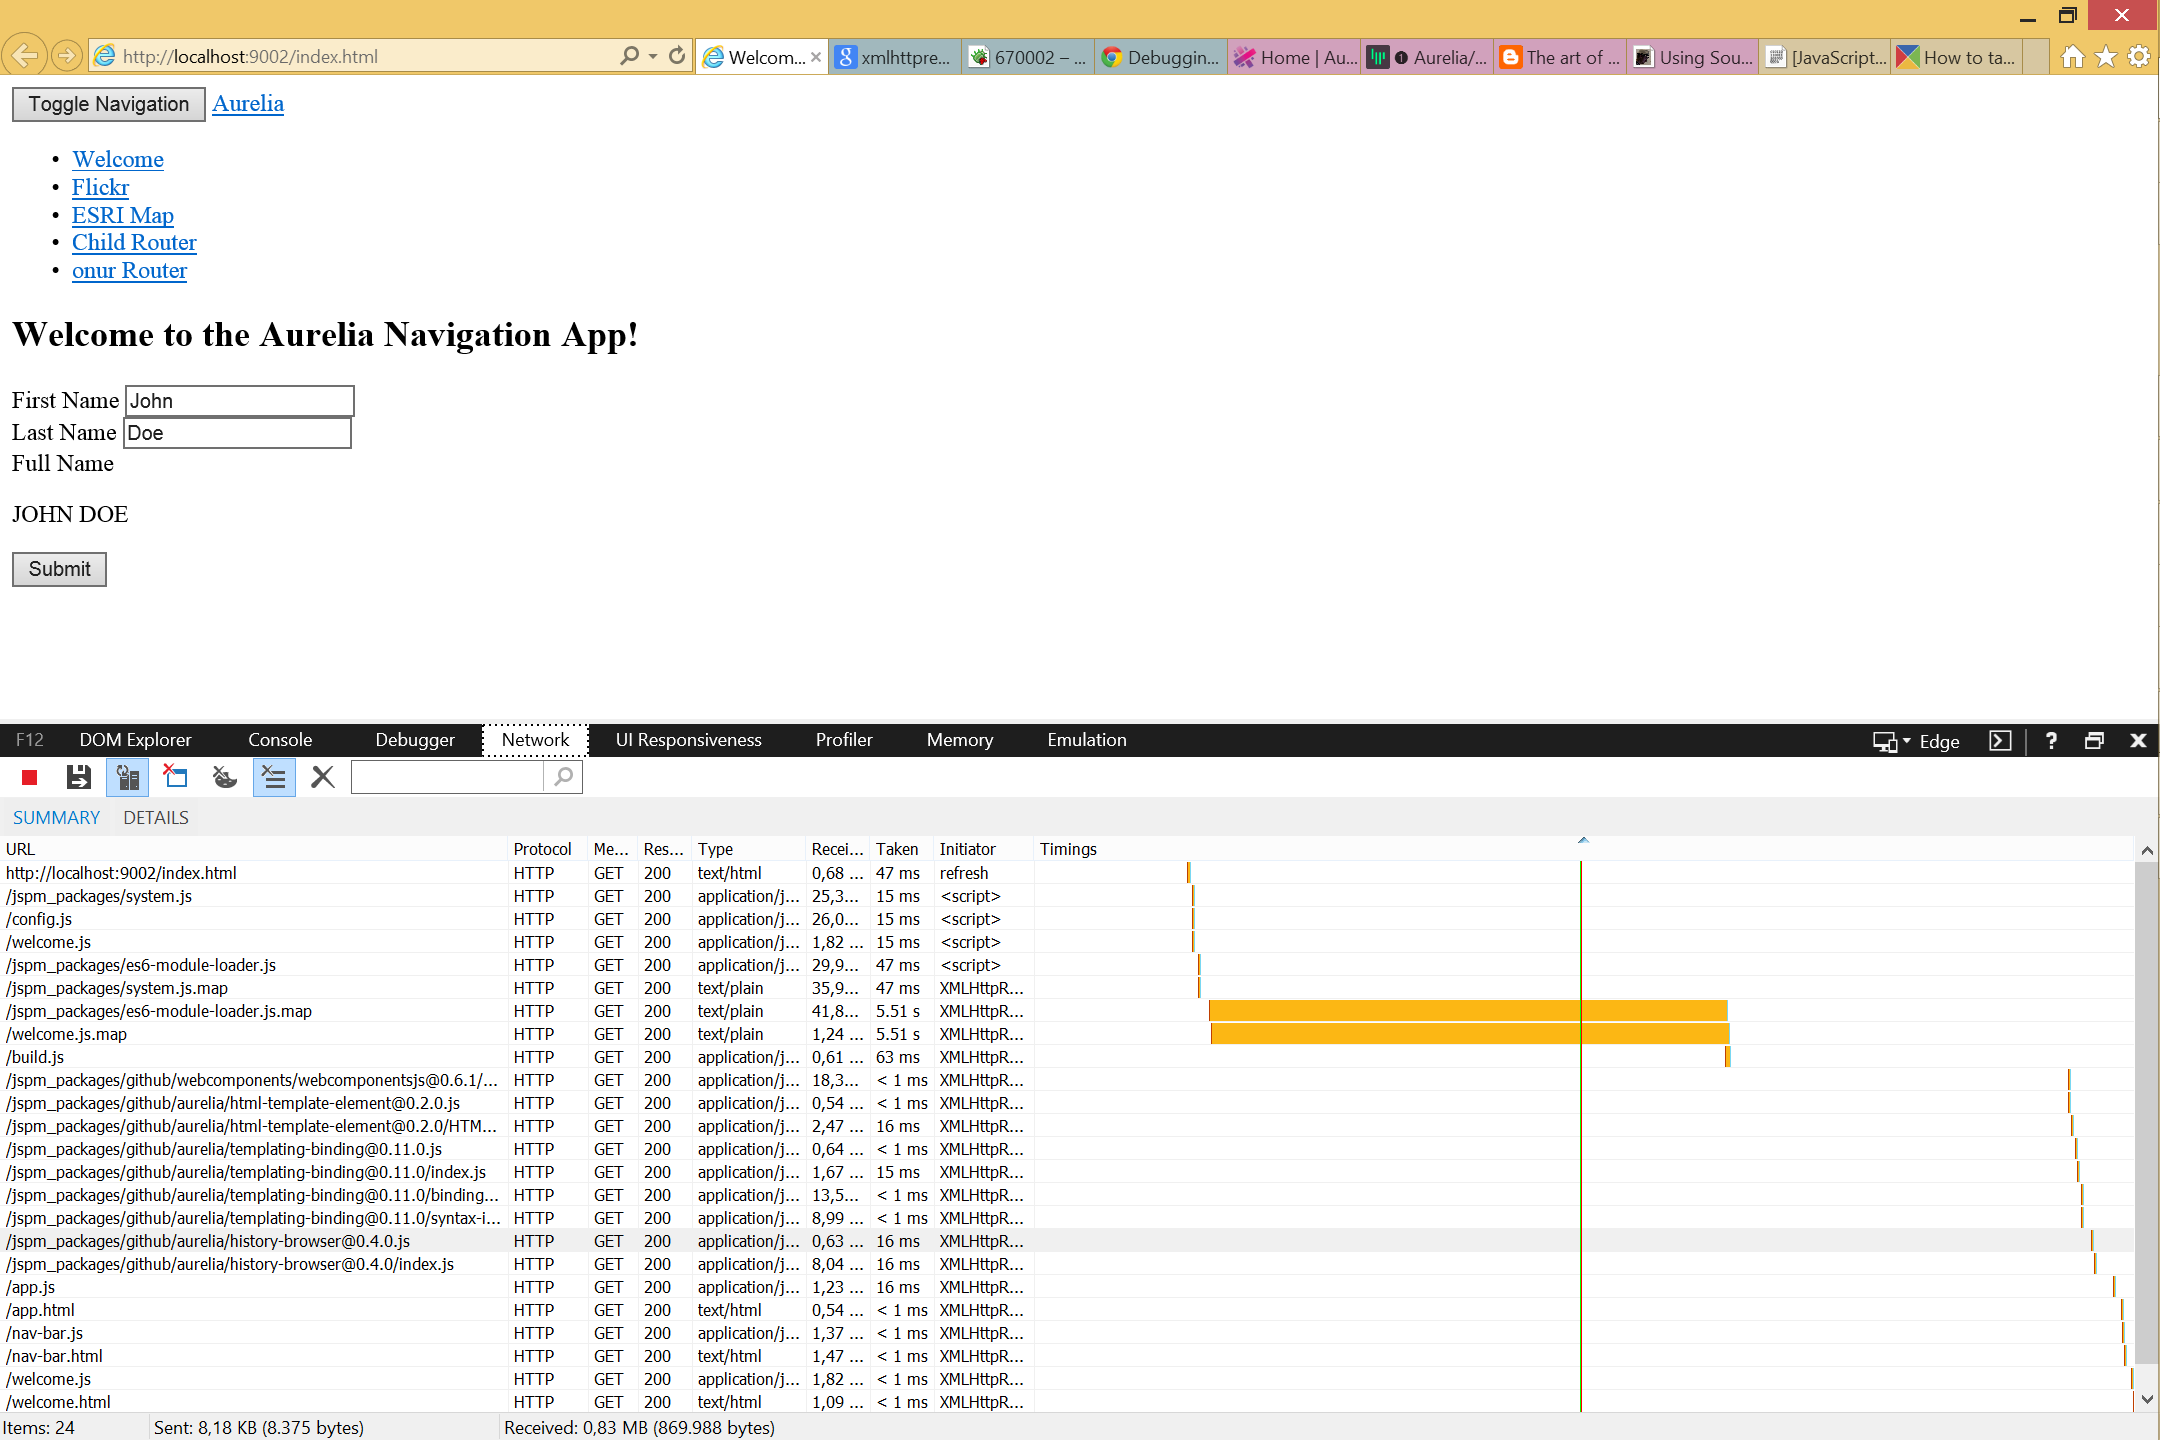Viewport: 2160px width, 1440px height.
Task: Go to the browser home page icon
Action: [2073, 57]
